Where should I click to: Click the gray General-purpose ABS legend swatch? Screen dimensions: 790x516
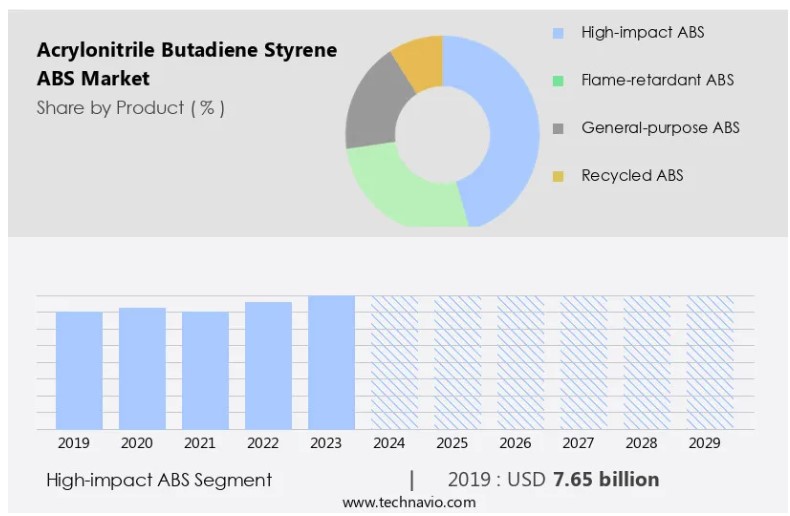pyautogui.click(x=558, y=128)
